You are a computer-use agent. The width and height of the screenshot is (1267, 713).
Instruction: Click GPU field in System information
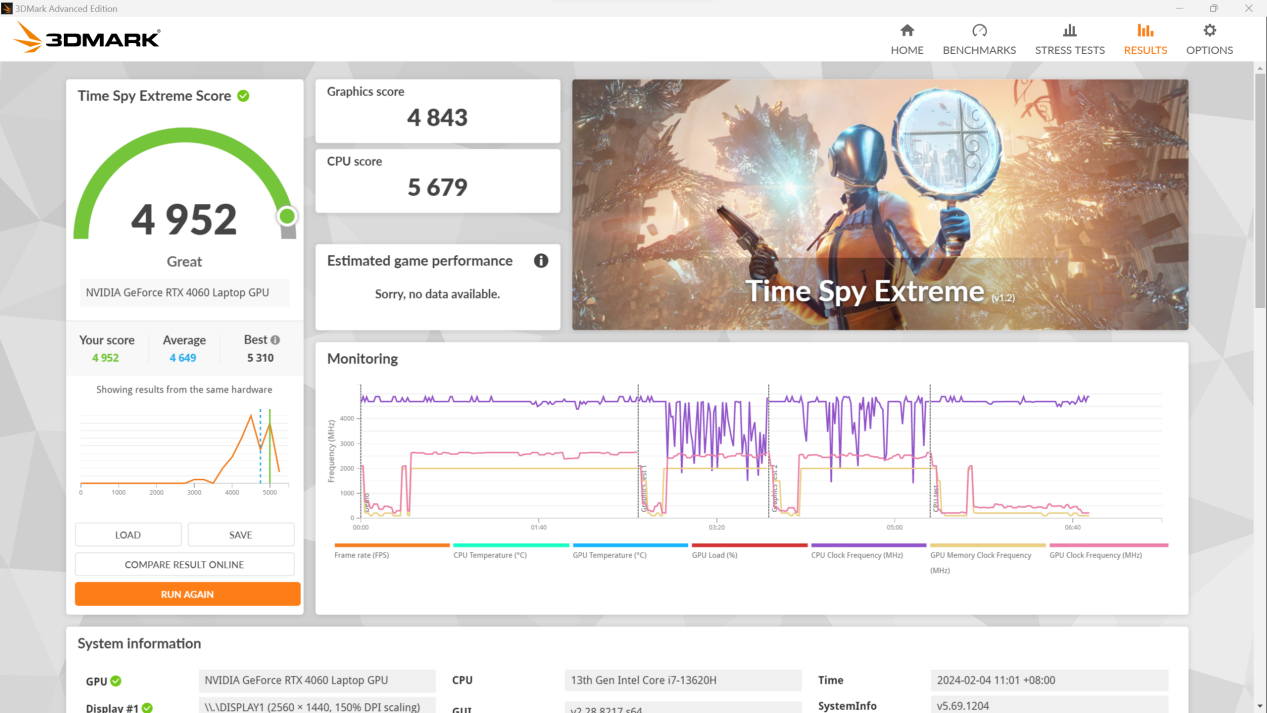coord(317,681)
